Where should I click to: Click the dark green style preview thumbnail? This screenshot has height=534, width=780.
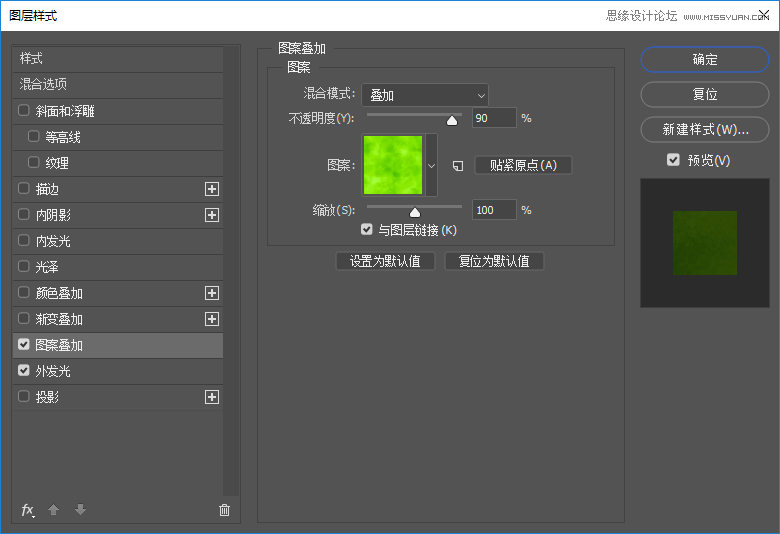pos(705,243)
